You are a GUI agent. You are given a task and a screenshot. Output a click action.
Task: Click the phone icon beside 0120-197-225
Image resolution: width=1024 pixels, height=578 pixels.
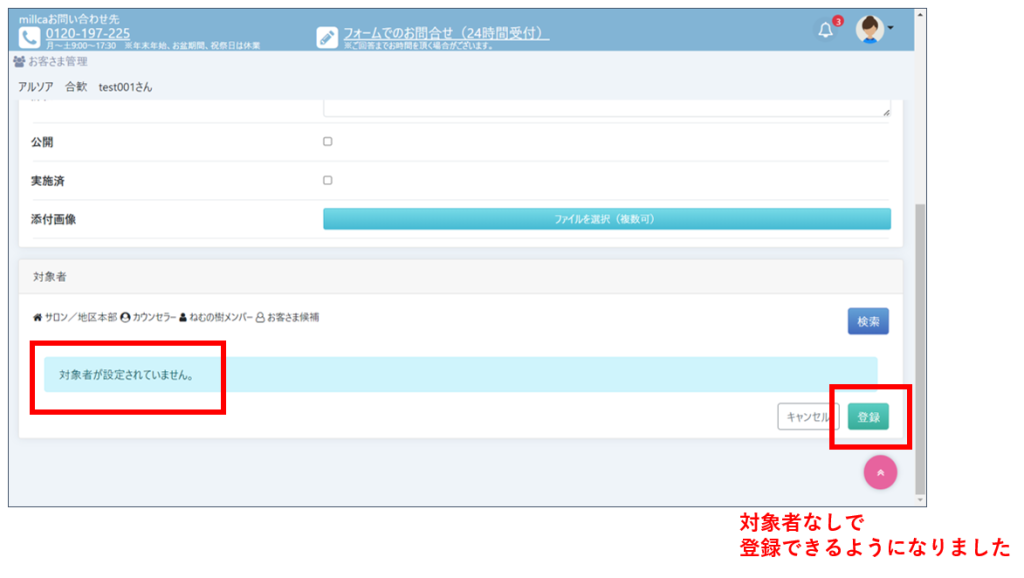pyautogui.click(x=29, y=37)
